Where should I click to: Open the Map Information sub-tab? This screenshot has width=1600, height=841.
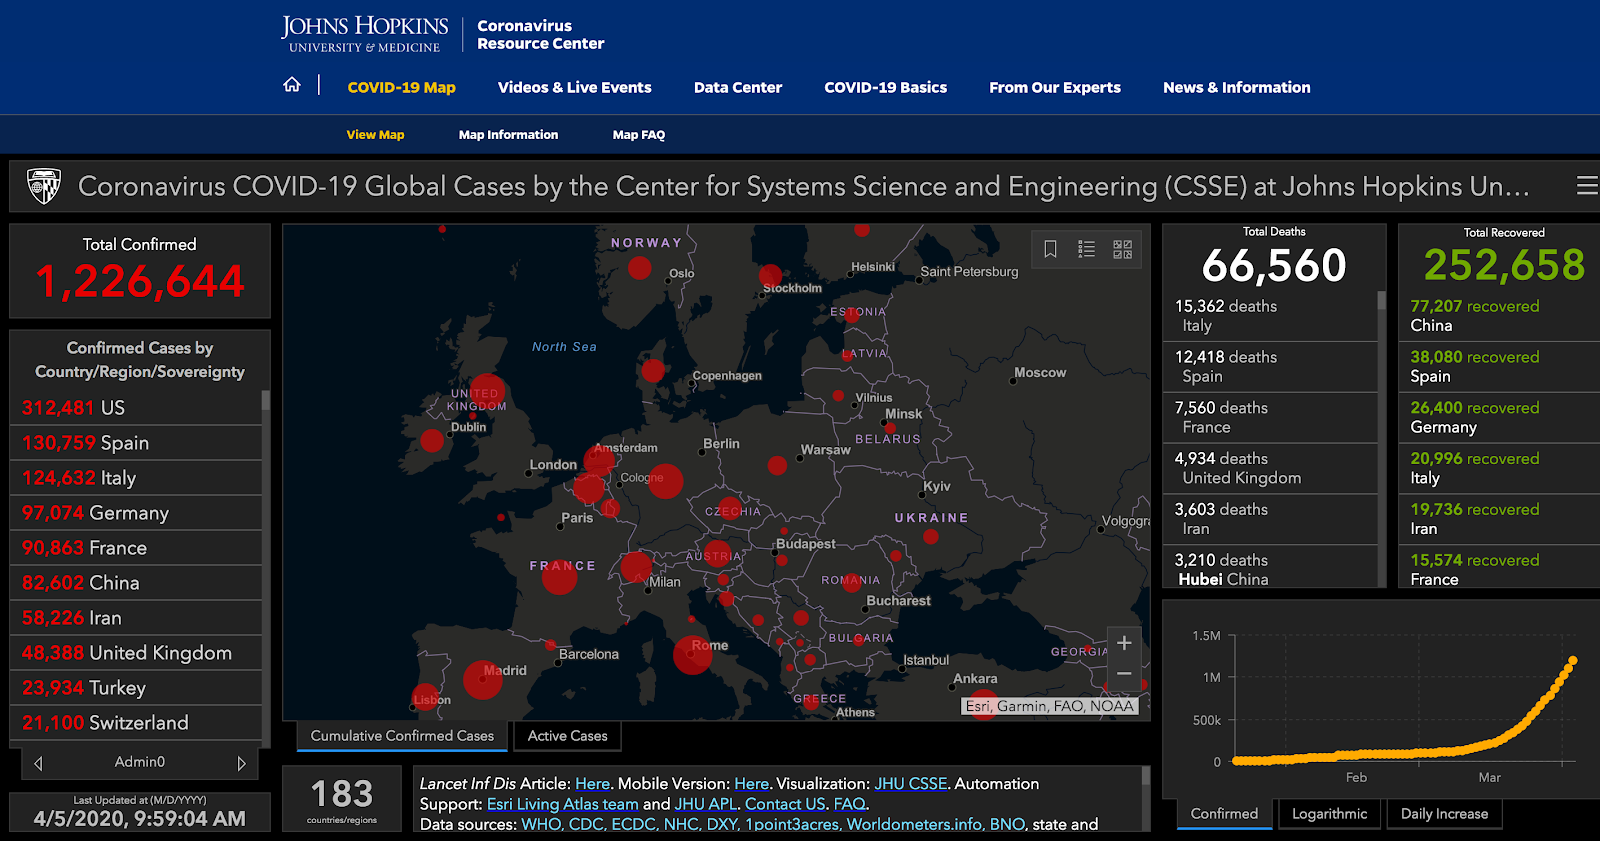coord(508,135)
